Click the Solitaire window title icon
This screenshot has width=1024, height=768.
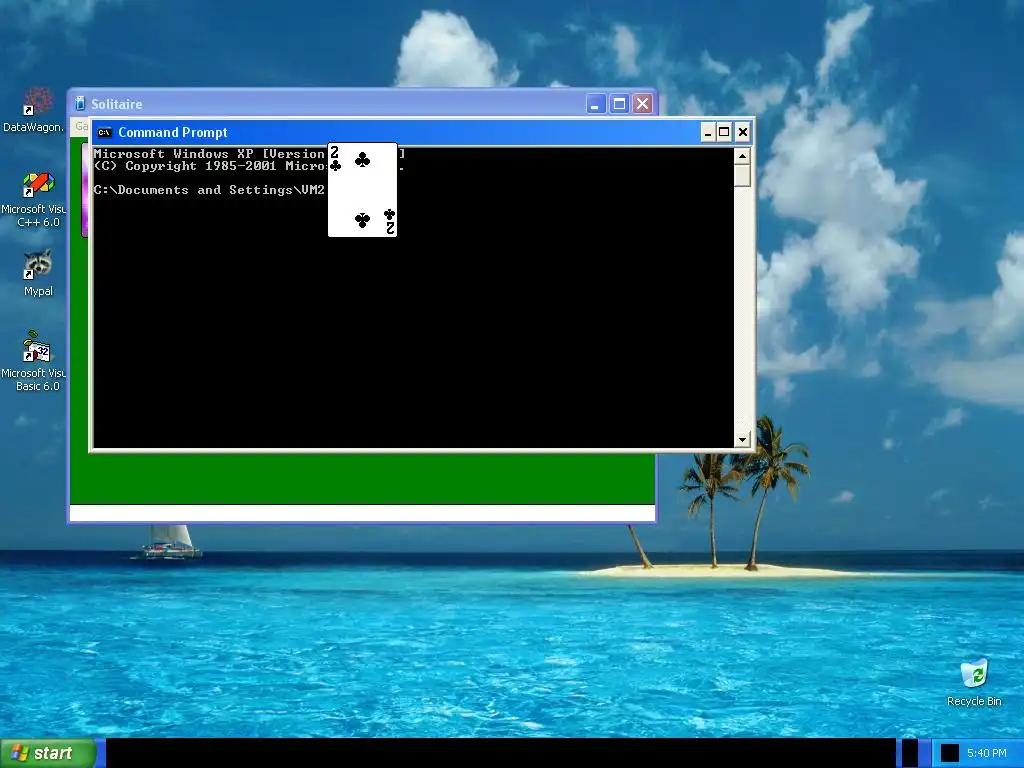pyautogui.click(x=80, y=103)
